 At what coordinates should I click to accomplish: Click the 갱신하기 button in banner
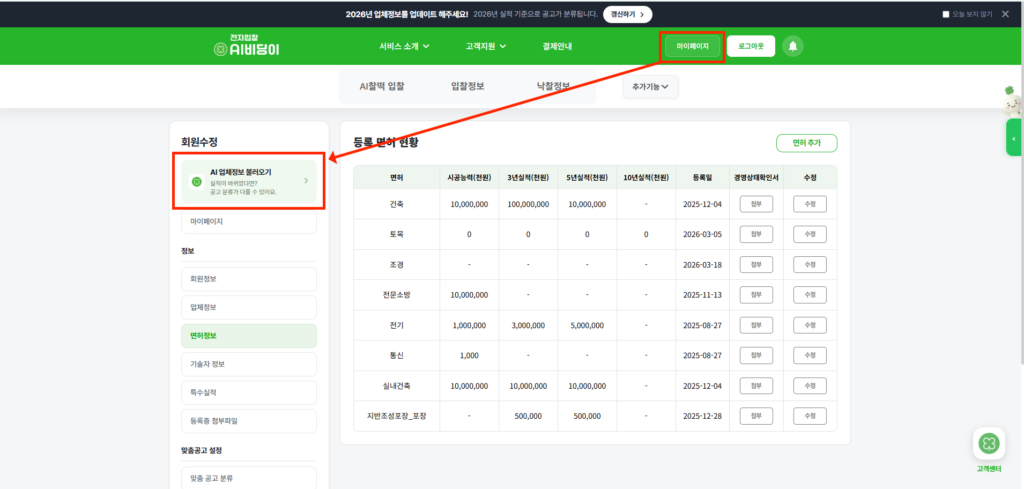627,14
